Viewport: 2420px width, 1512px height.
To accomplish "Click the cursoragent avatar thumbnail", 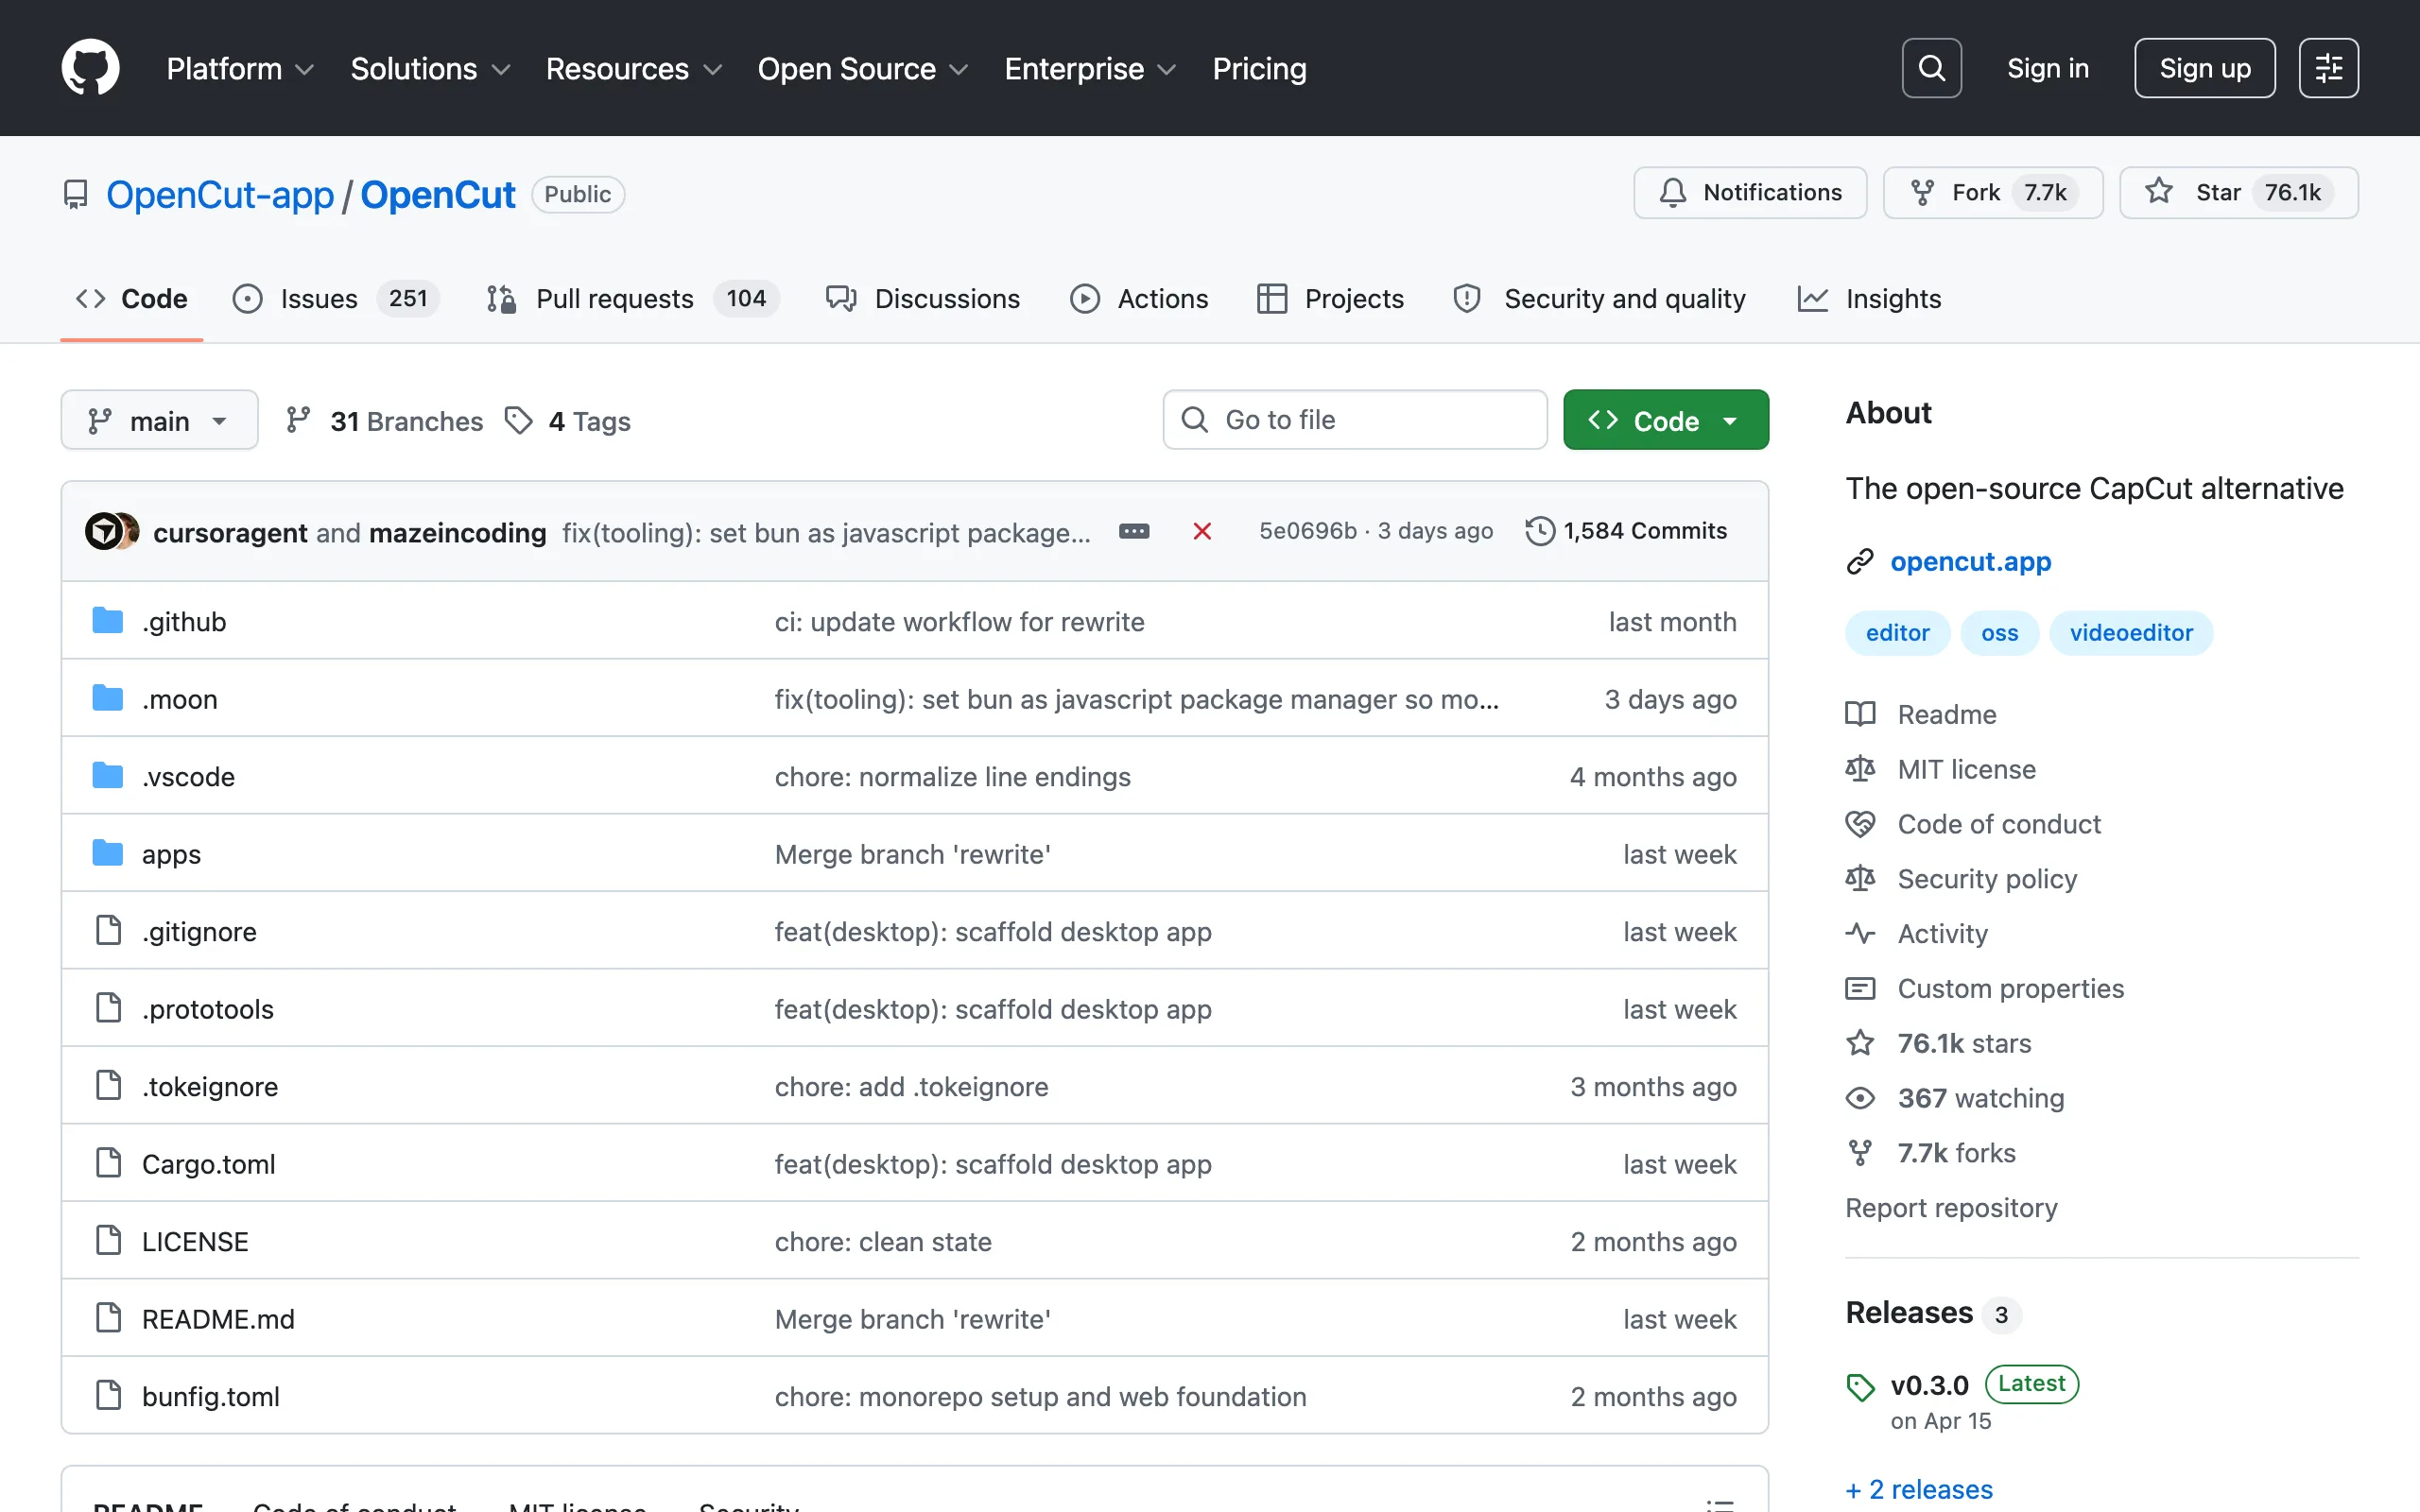I will [x=103, y=531].
